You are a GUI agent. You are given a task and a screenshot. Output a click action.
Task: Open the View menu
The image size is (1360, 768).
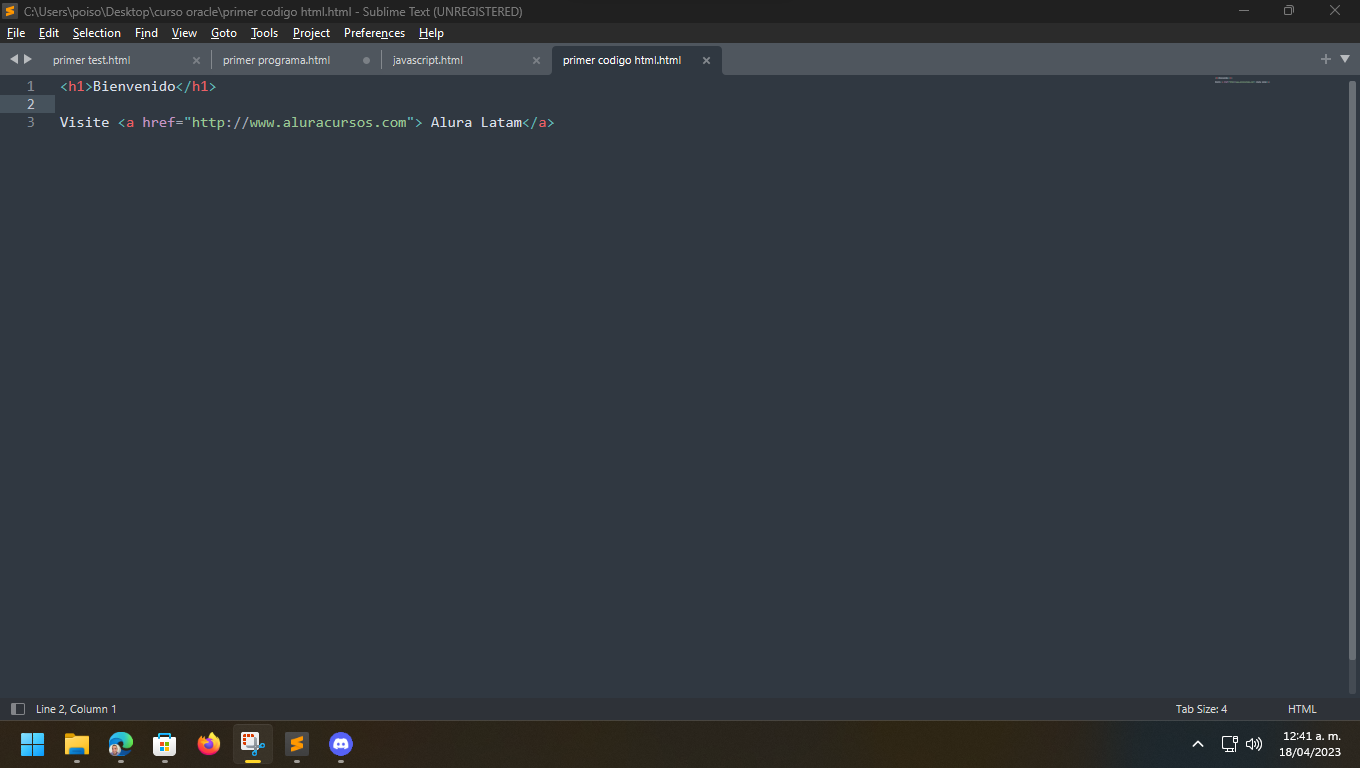(184, 33)
